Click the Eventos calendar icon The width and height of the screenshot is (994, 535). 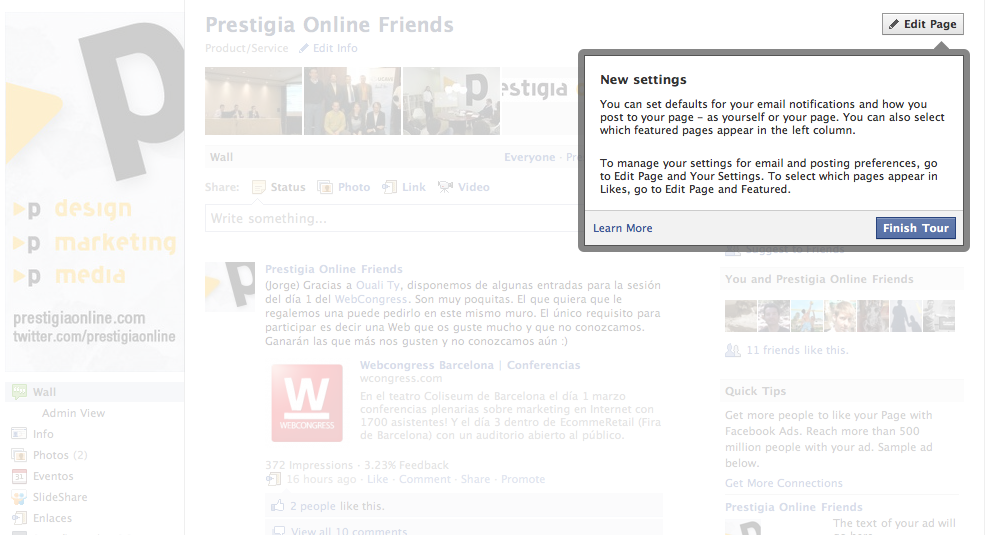pyautogui.click(x=19, y=476)
